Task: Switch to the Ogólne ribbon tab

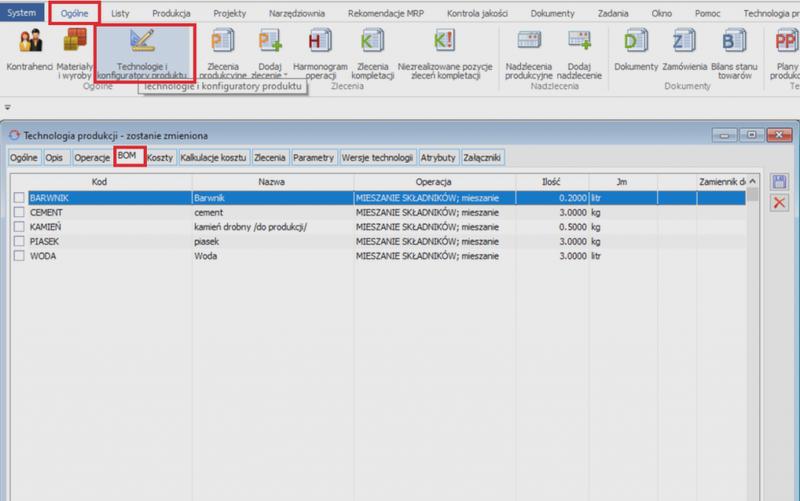Action: click(x=74, y=13)
